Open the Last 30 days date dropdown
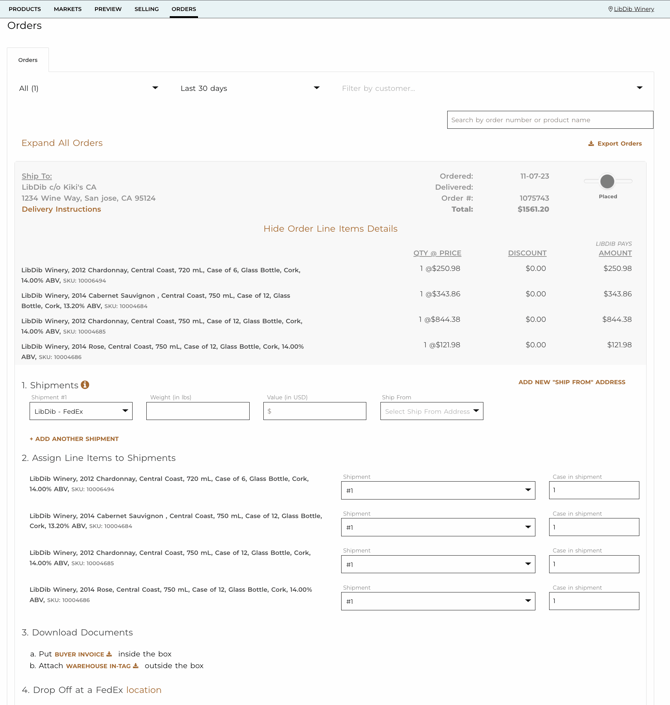The width and height of the screenshot is (670, 705). [x=250, y=88]
